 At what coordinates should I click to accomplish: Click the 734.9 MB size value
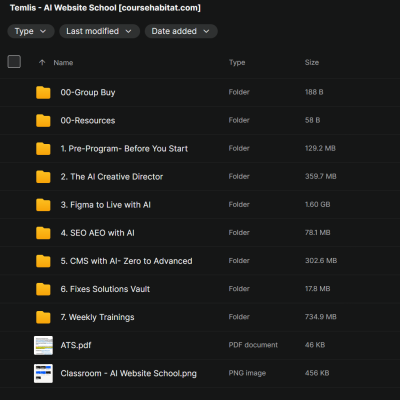(x=321, y=317)
